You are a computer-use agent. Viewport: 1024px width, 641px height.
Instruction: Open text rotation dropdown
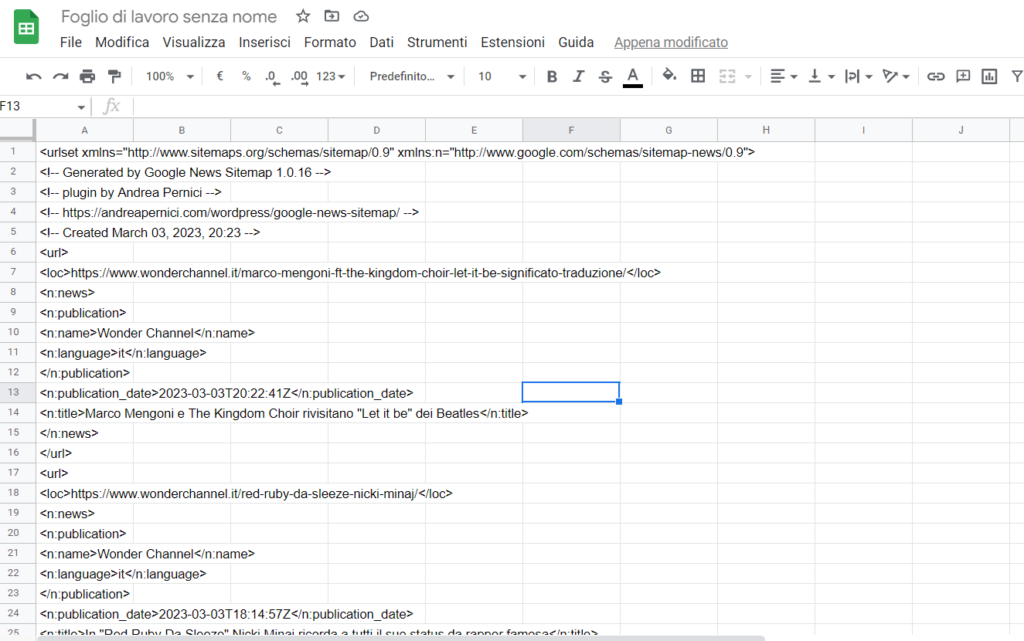(895, 76)
